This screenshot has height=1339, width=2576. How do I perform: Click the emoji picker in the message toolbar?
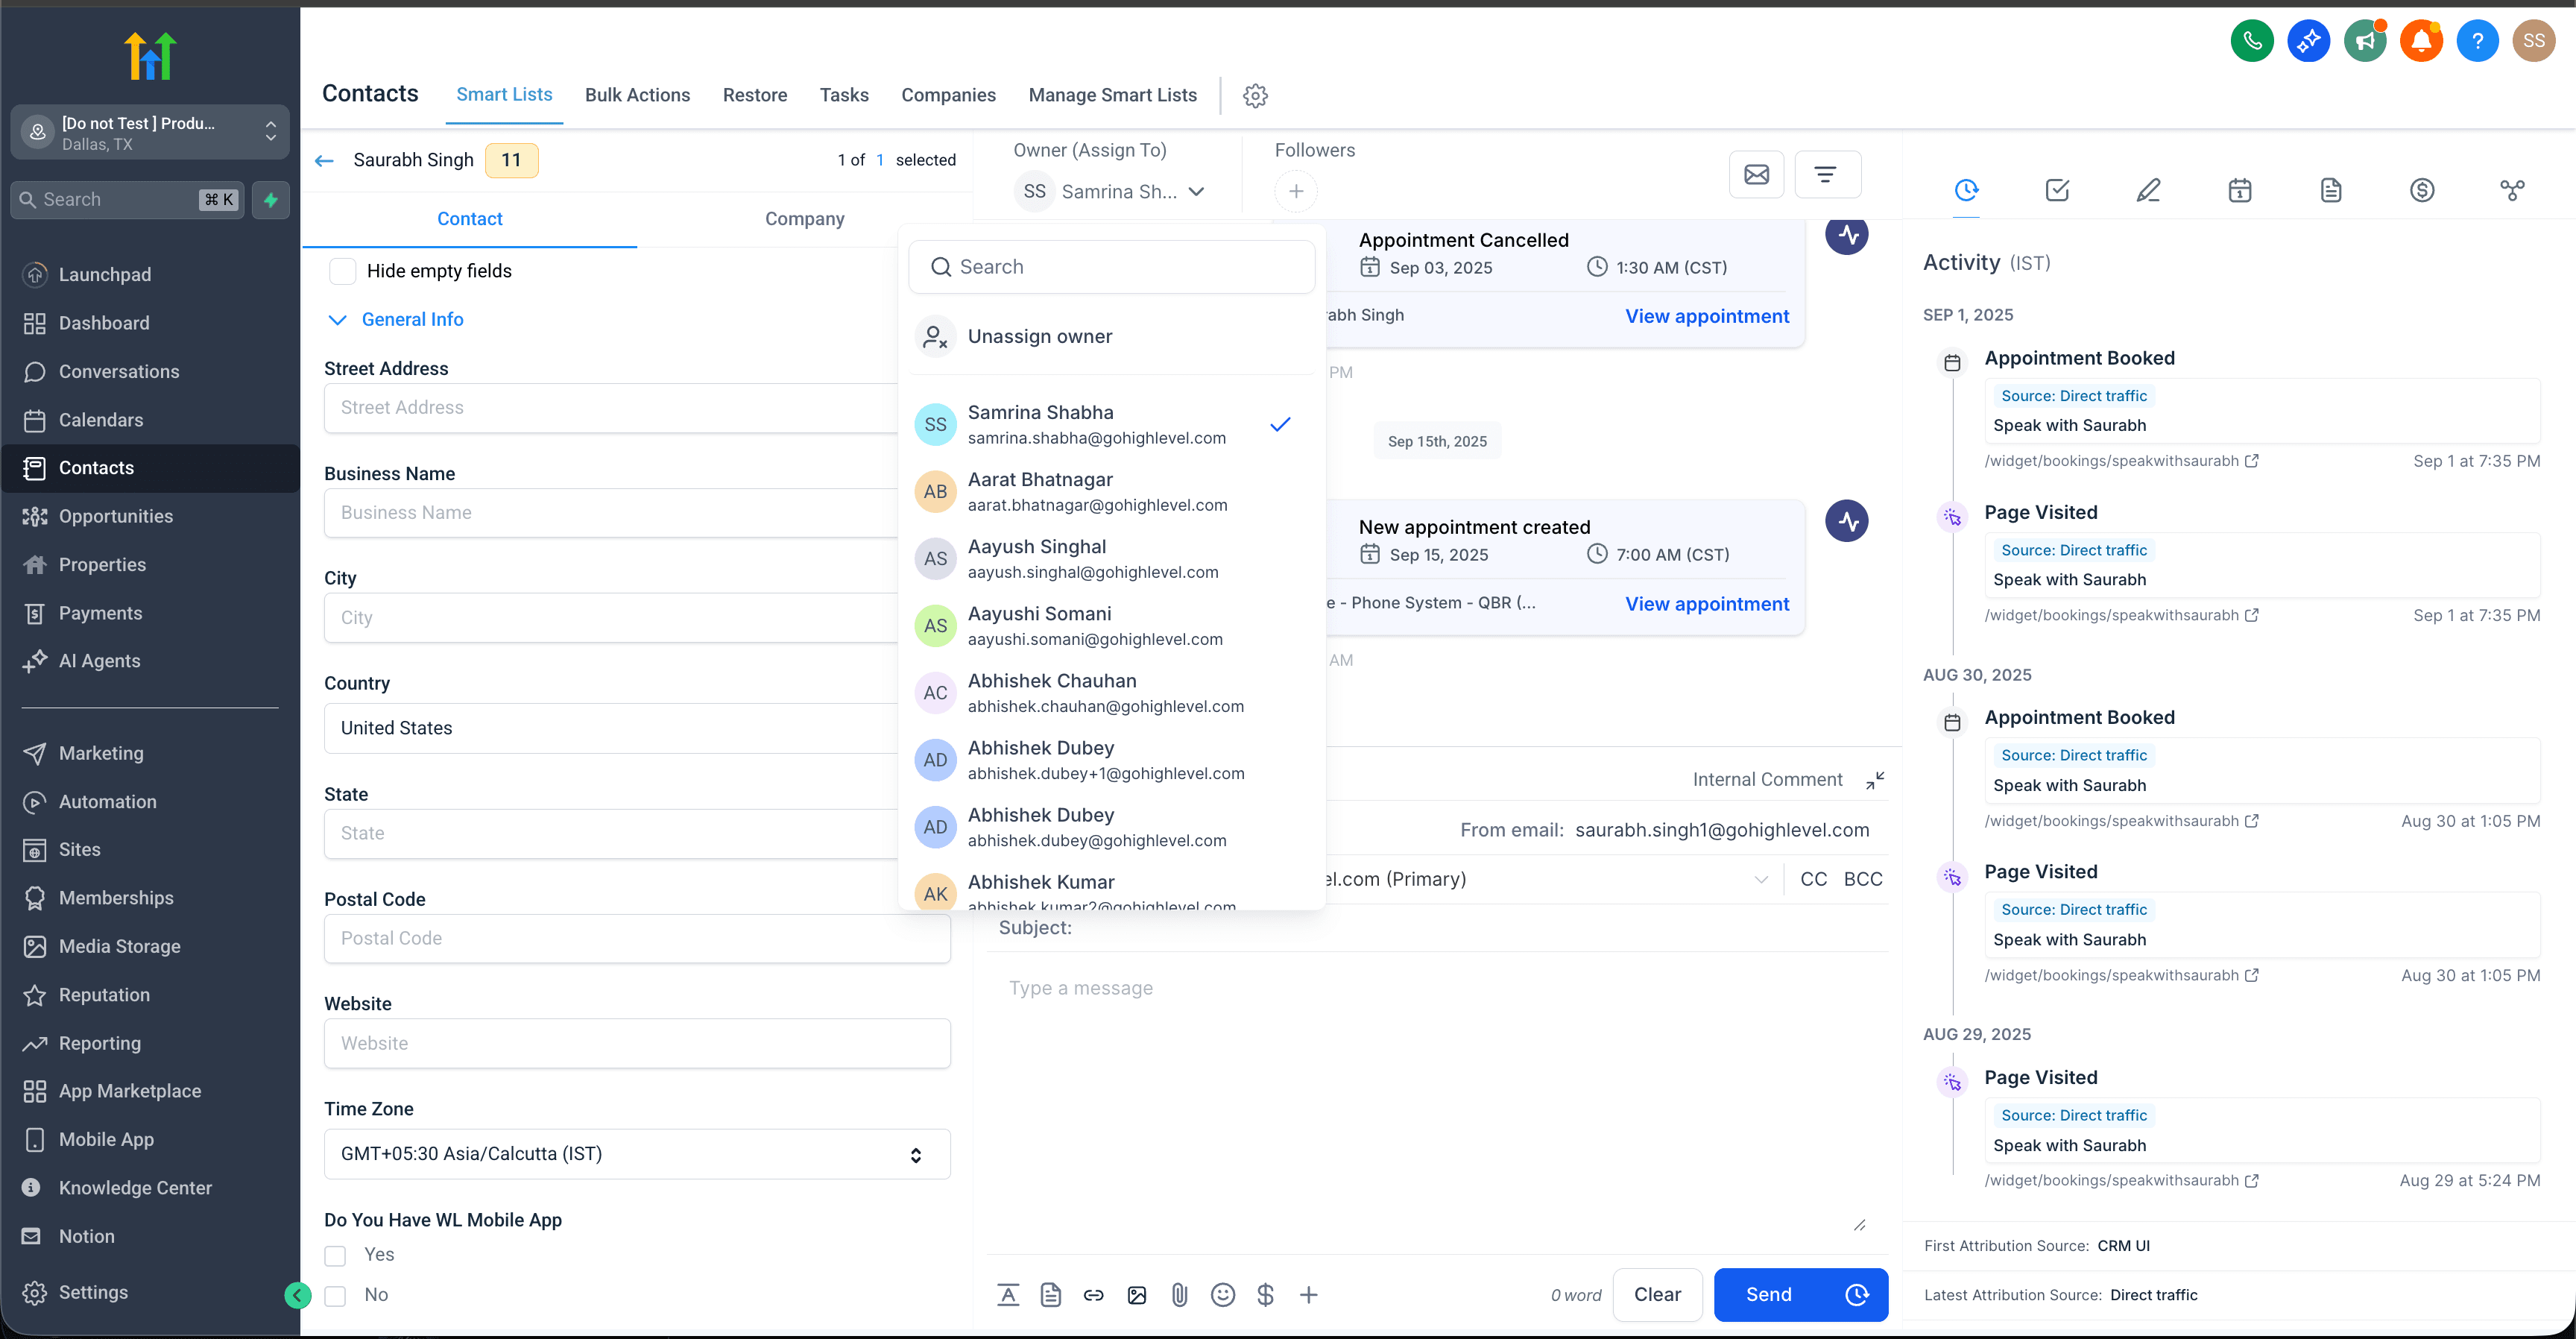point(1222,1294)
